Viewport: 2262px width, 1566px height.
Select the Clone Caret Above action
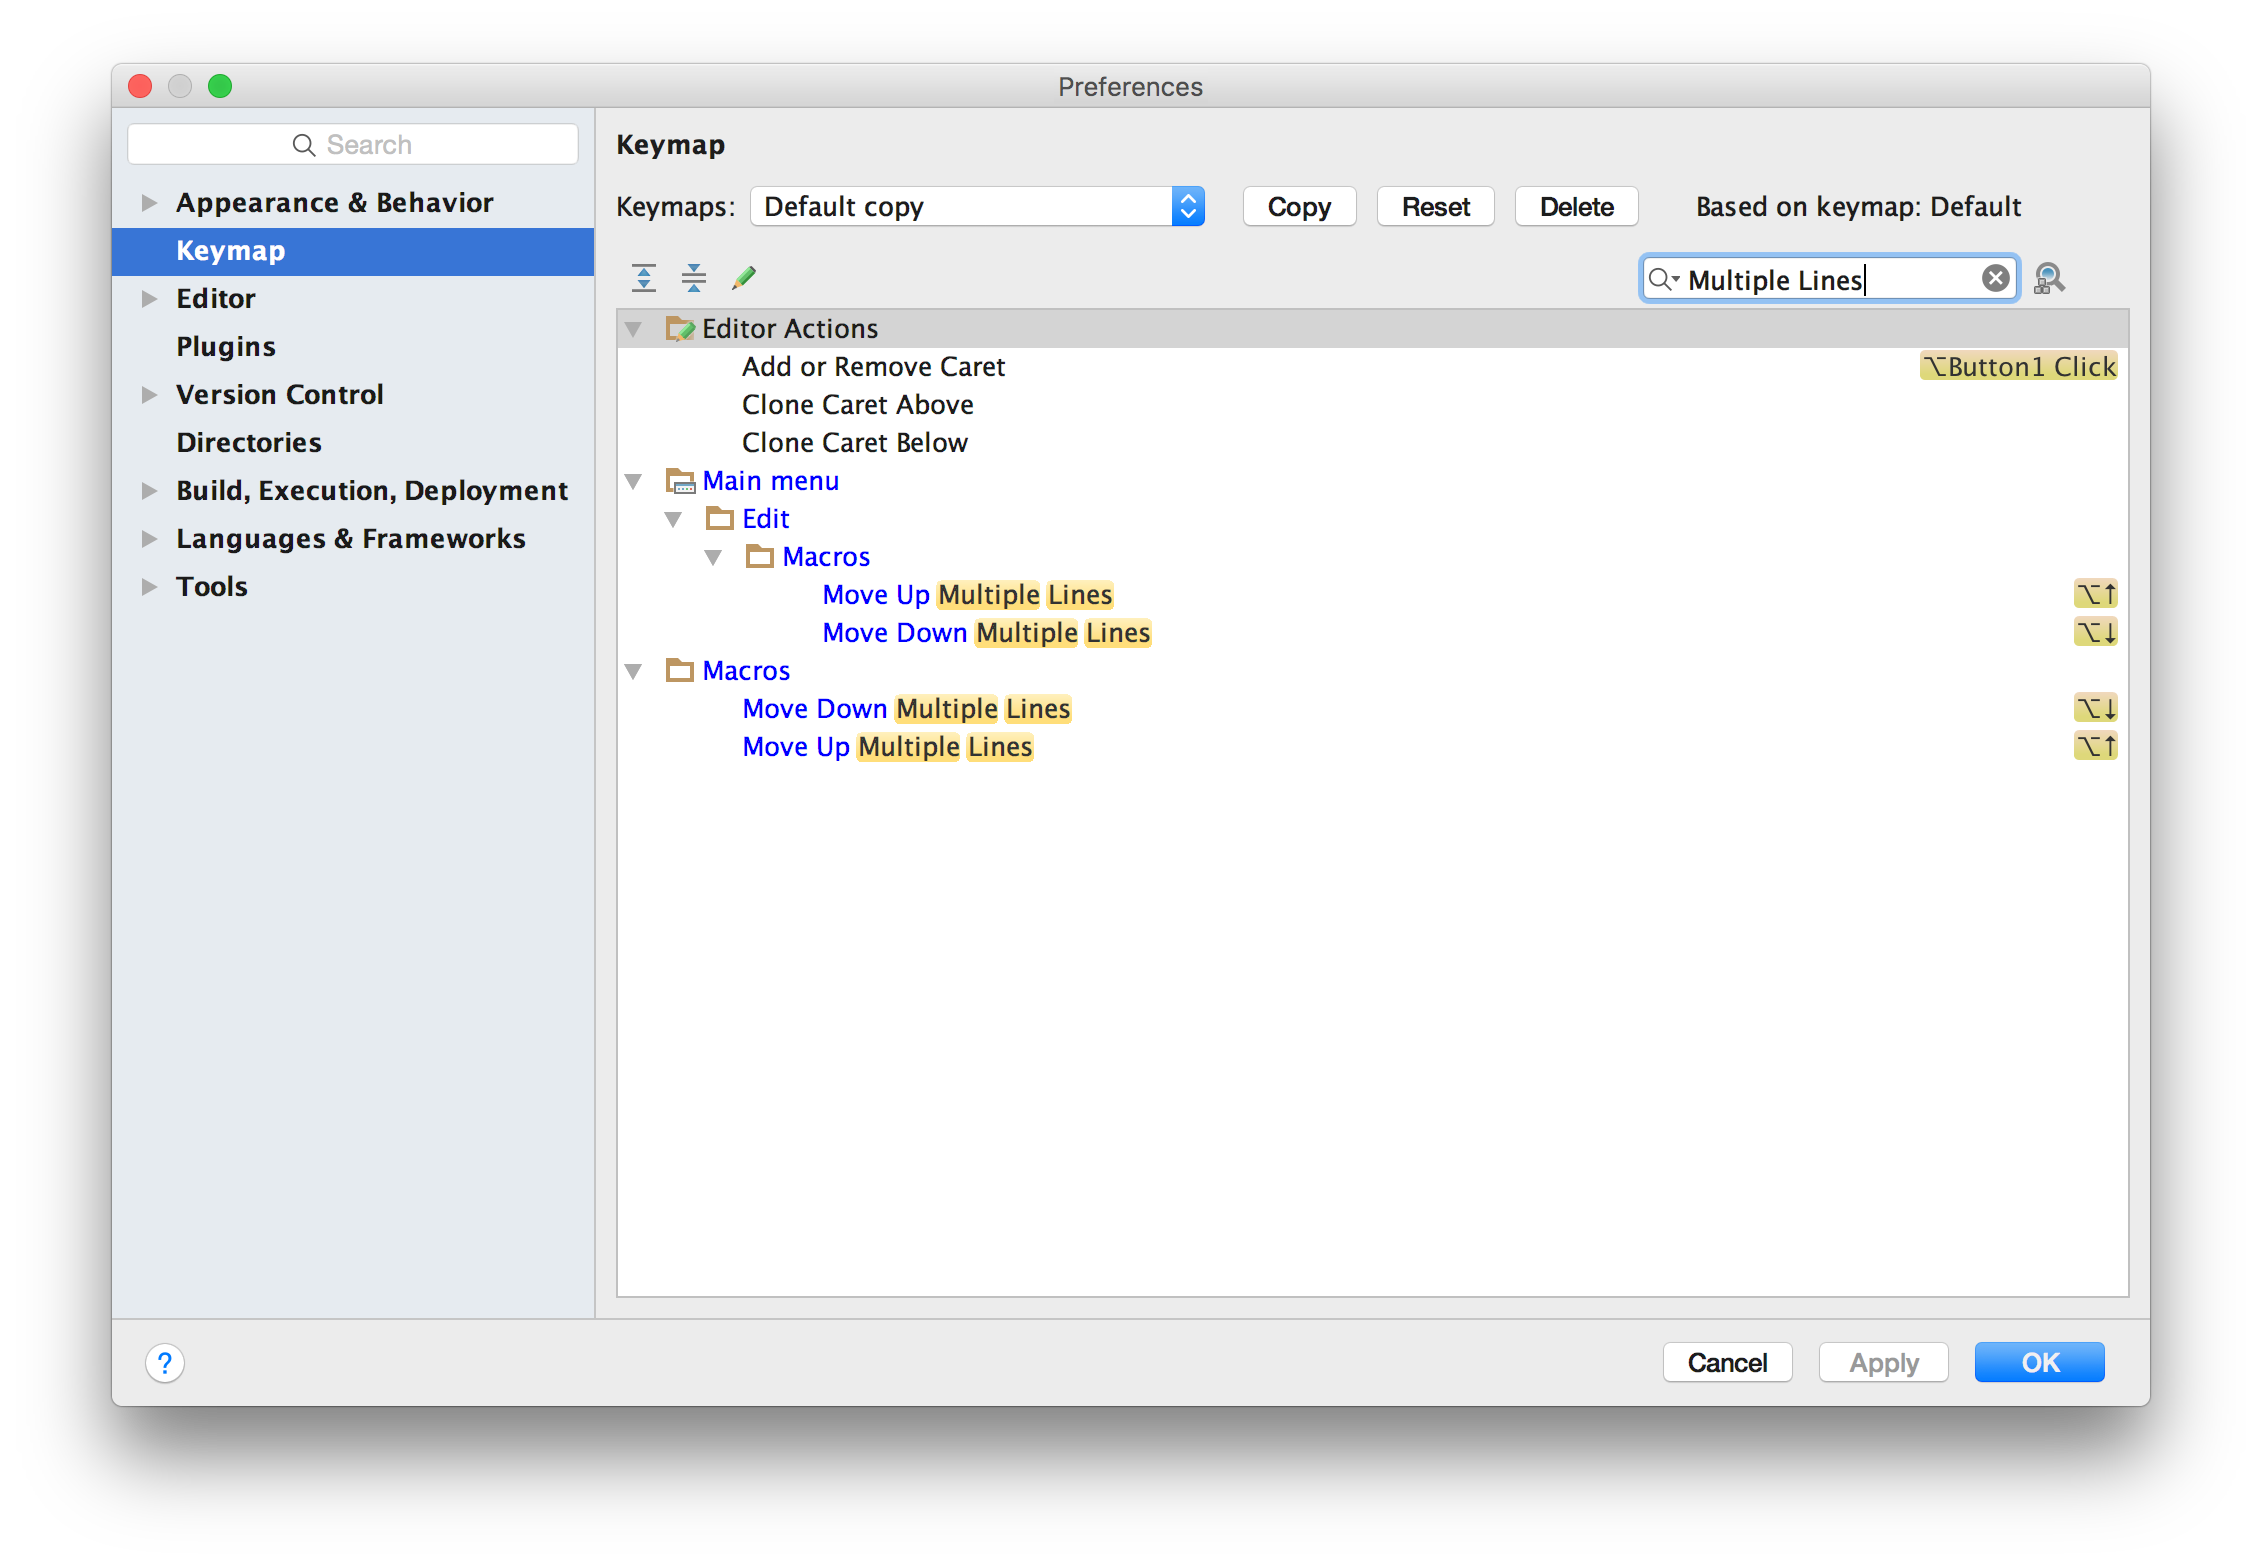coord(857,404)
